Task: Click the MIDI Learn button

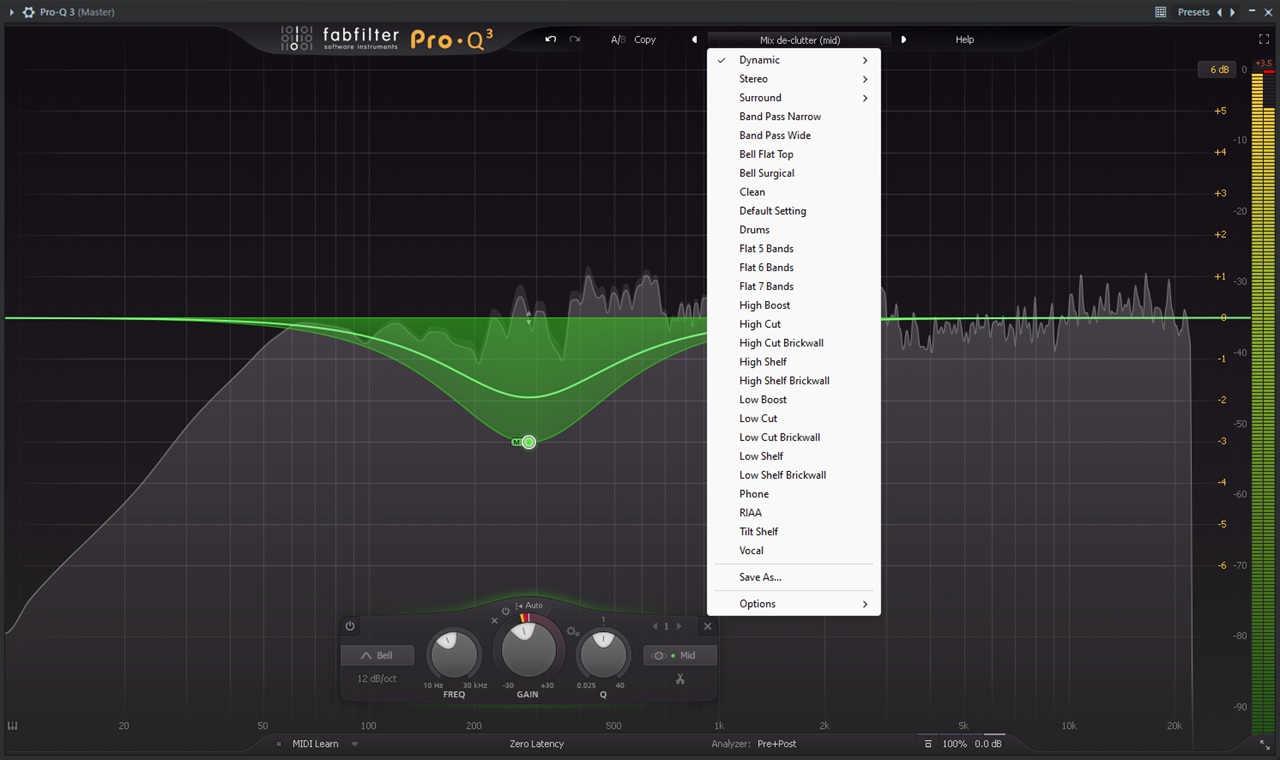Action: 315,744
